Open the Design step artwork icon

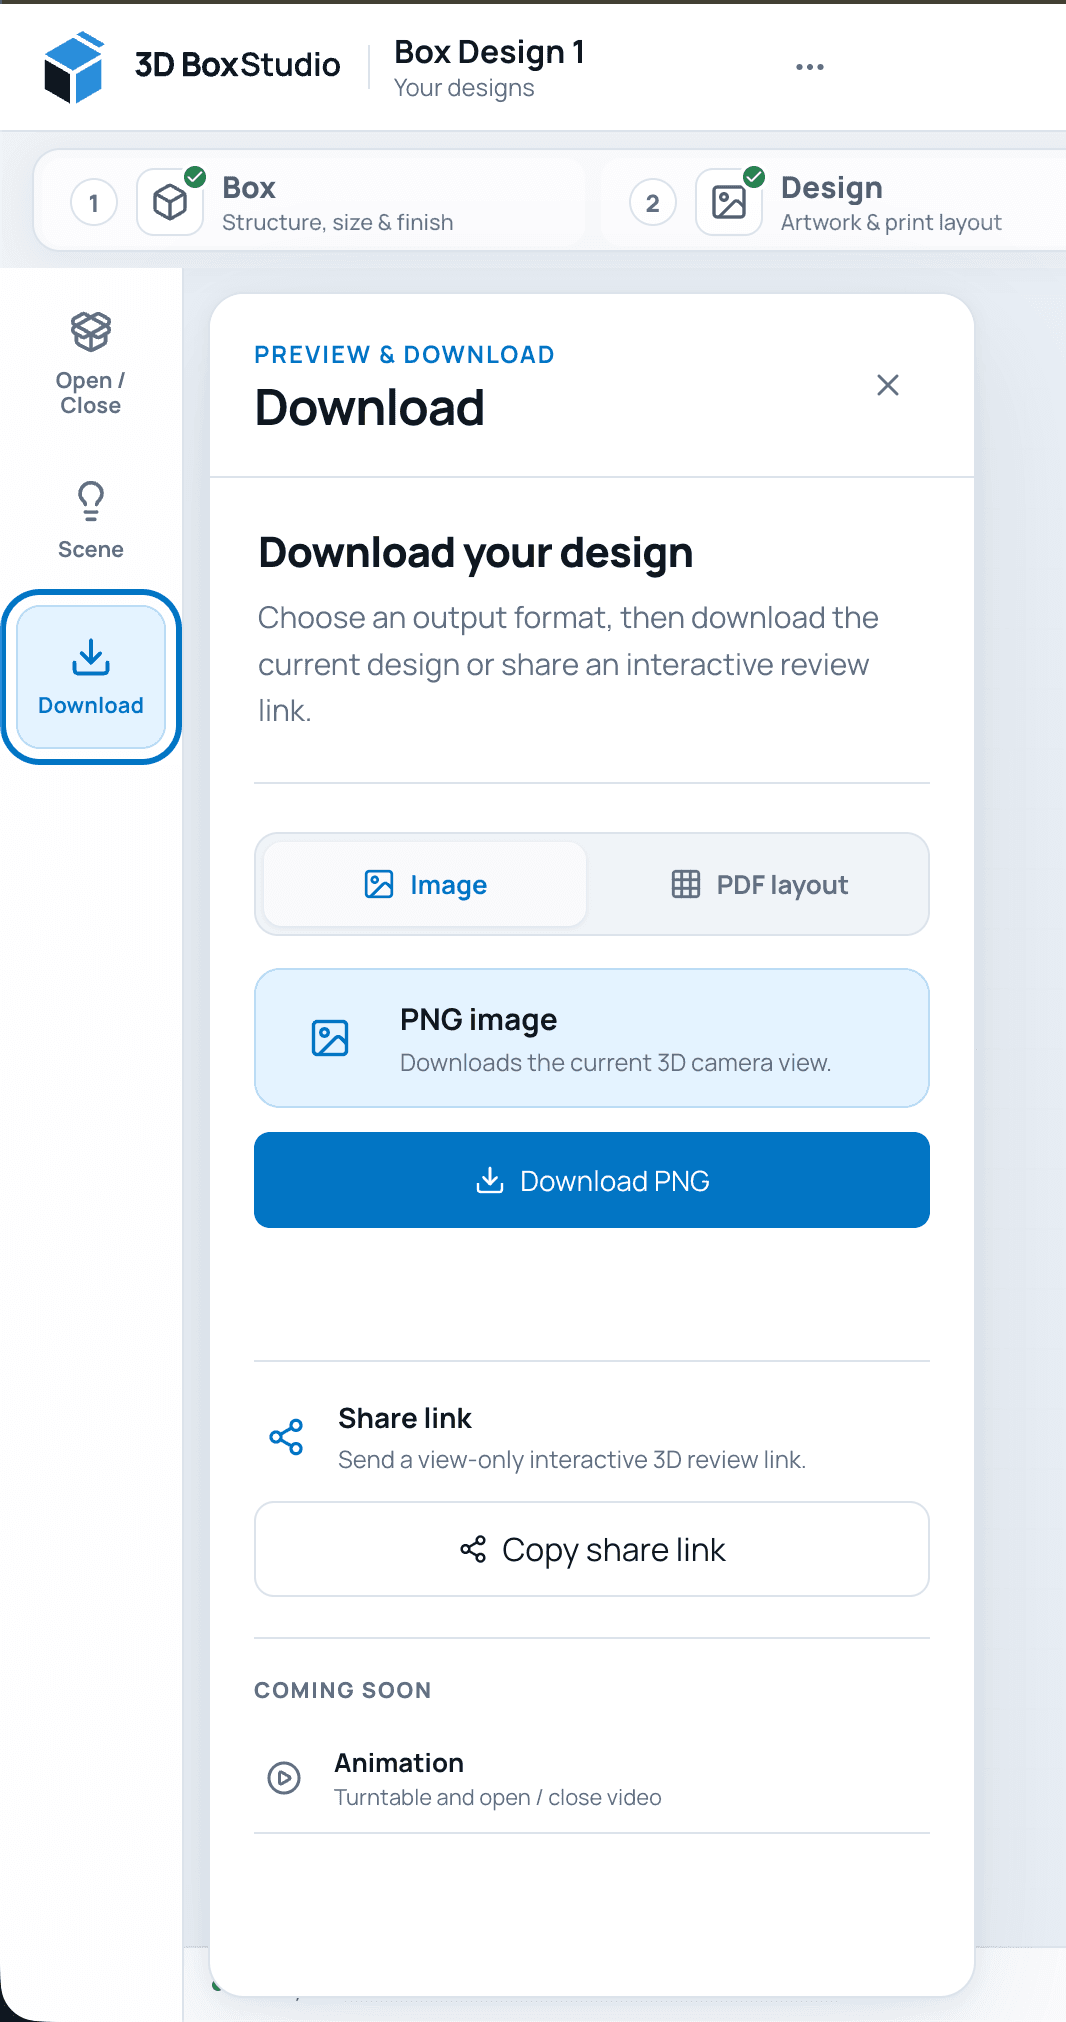tap(729, 202)
